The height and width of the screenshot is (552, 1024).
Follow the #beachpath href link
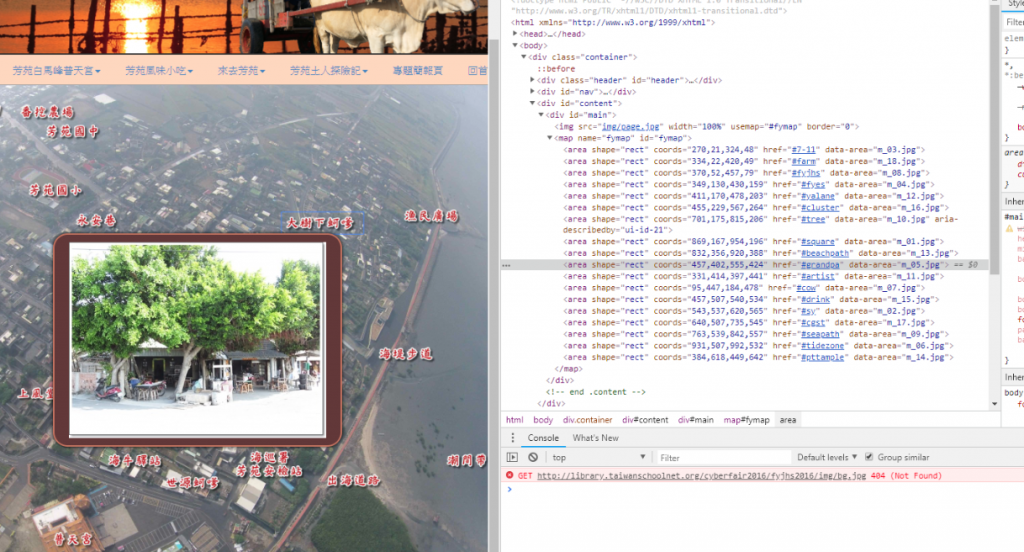point(825,253)
